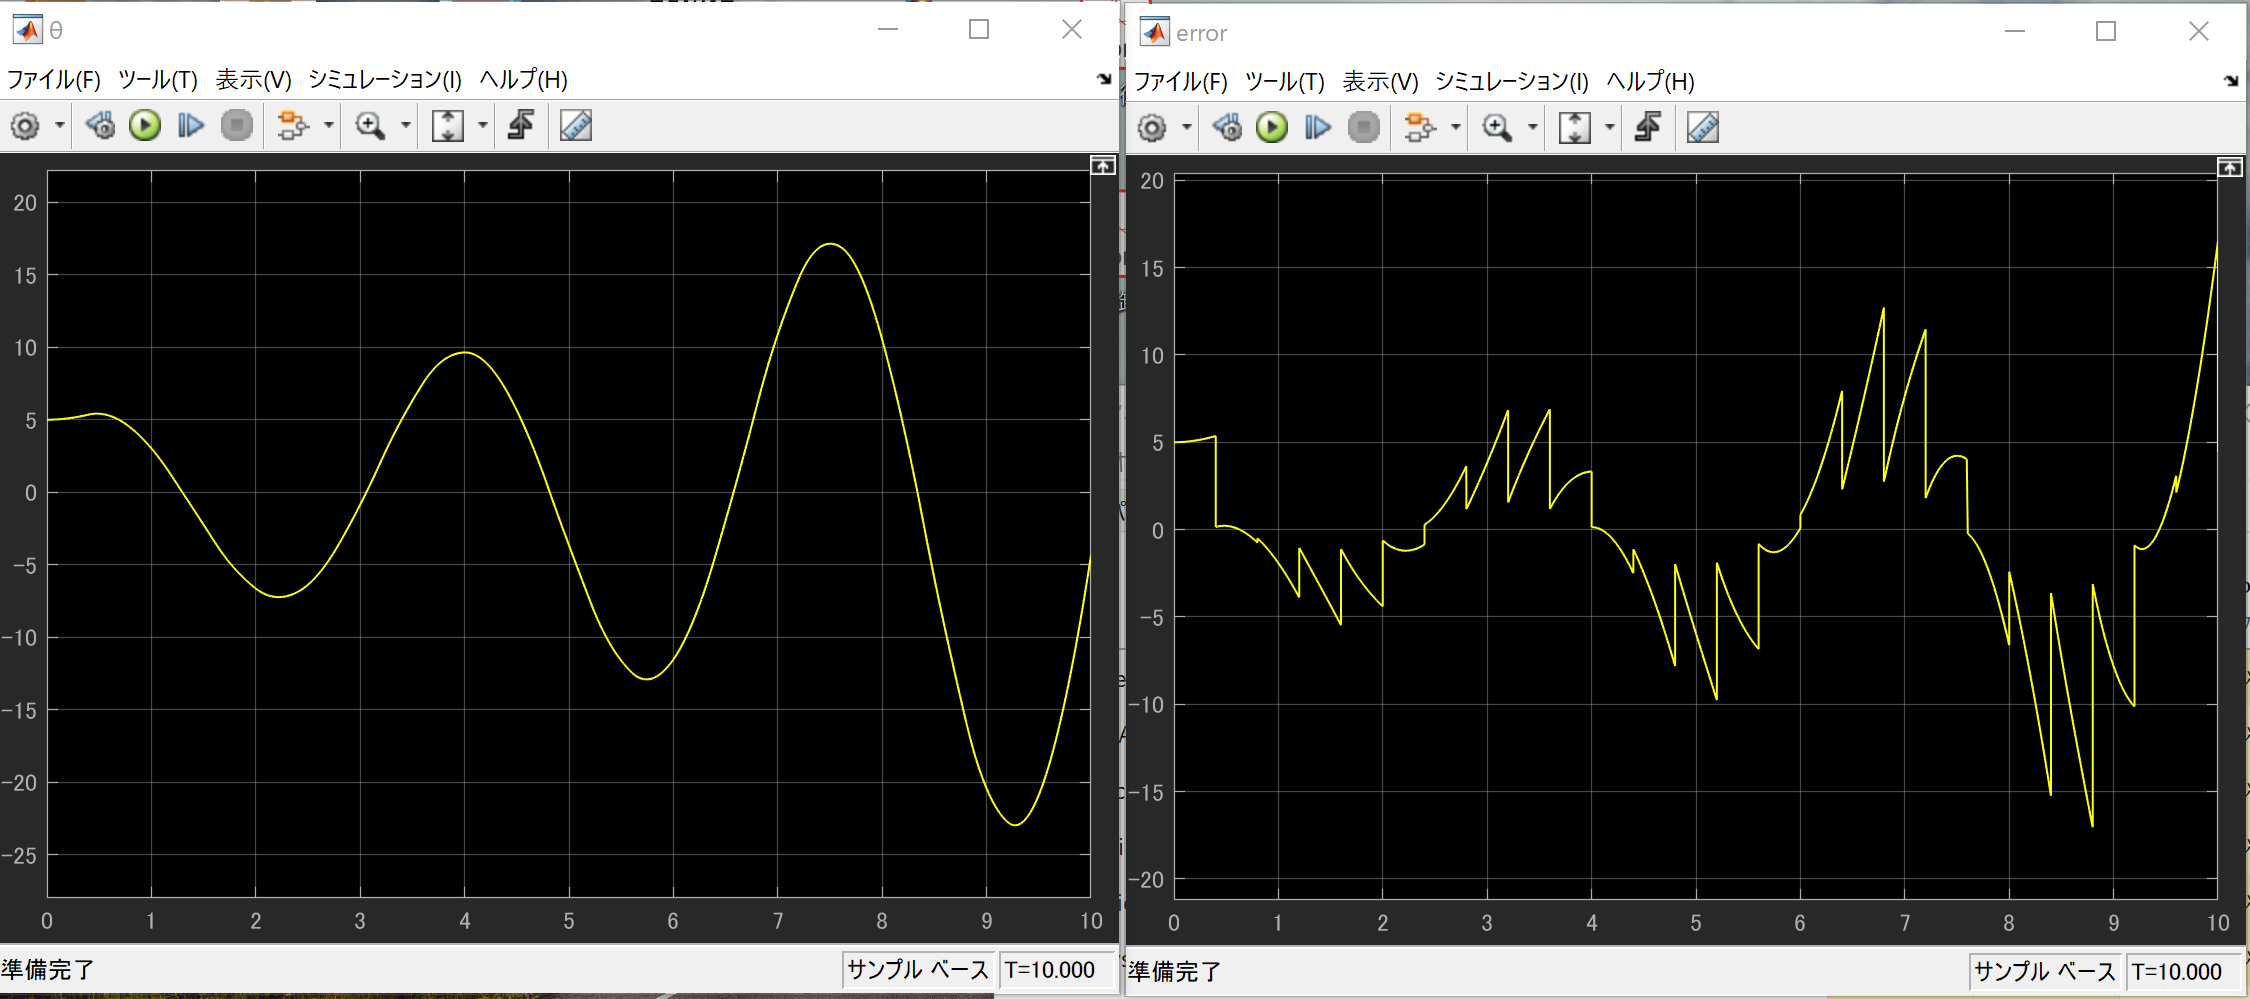Expand gear options arrow in error scope
2250x999 pixels.
tap(1187, 128)
